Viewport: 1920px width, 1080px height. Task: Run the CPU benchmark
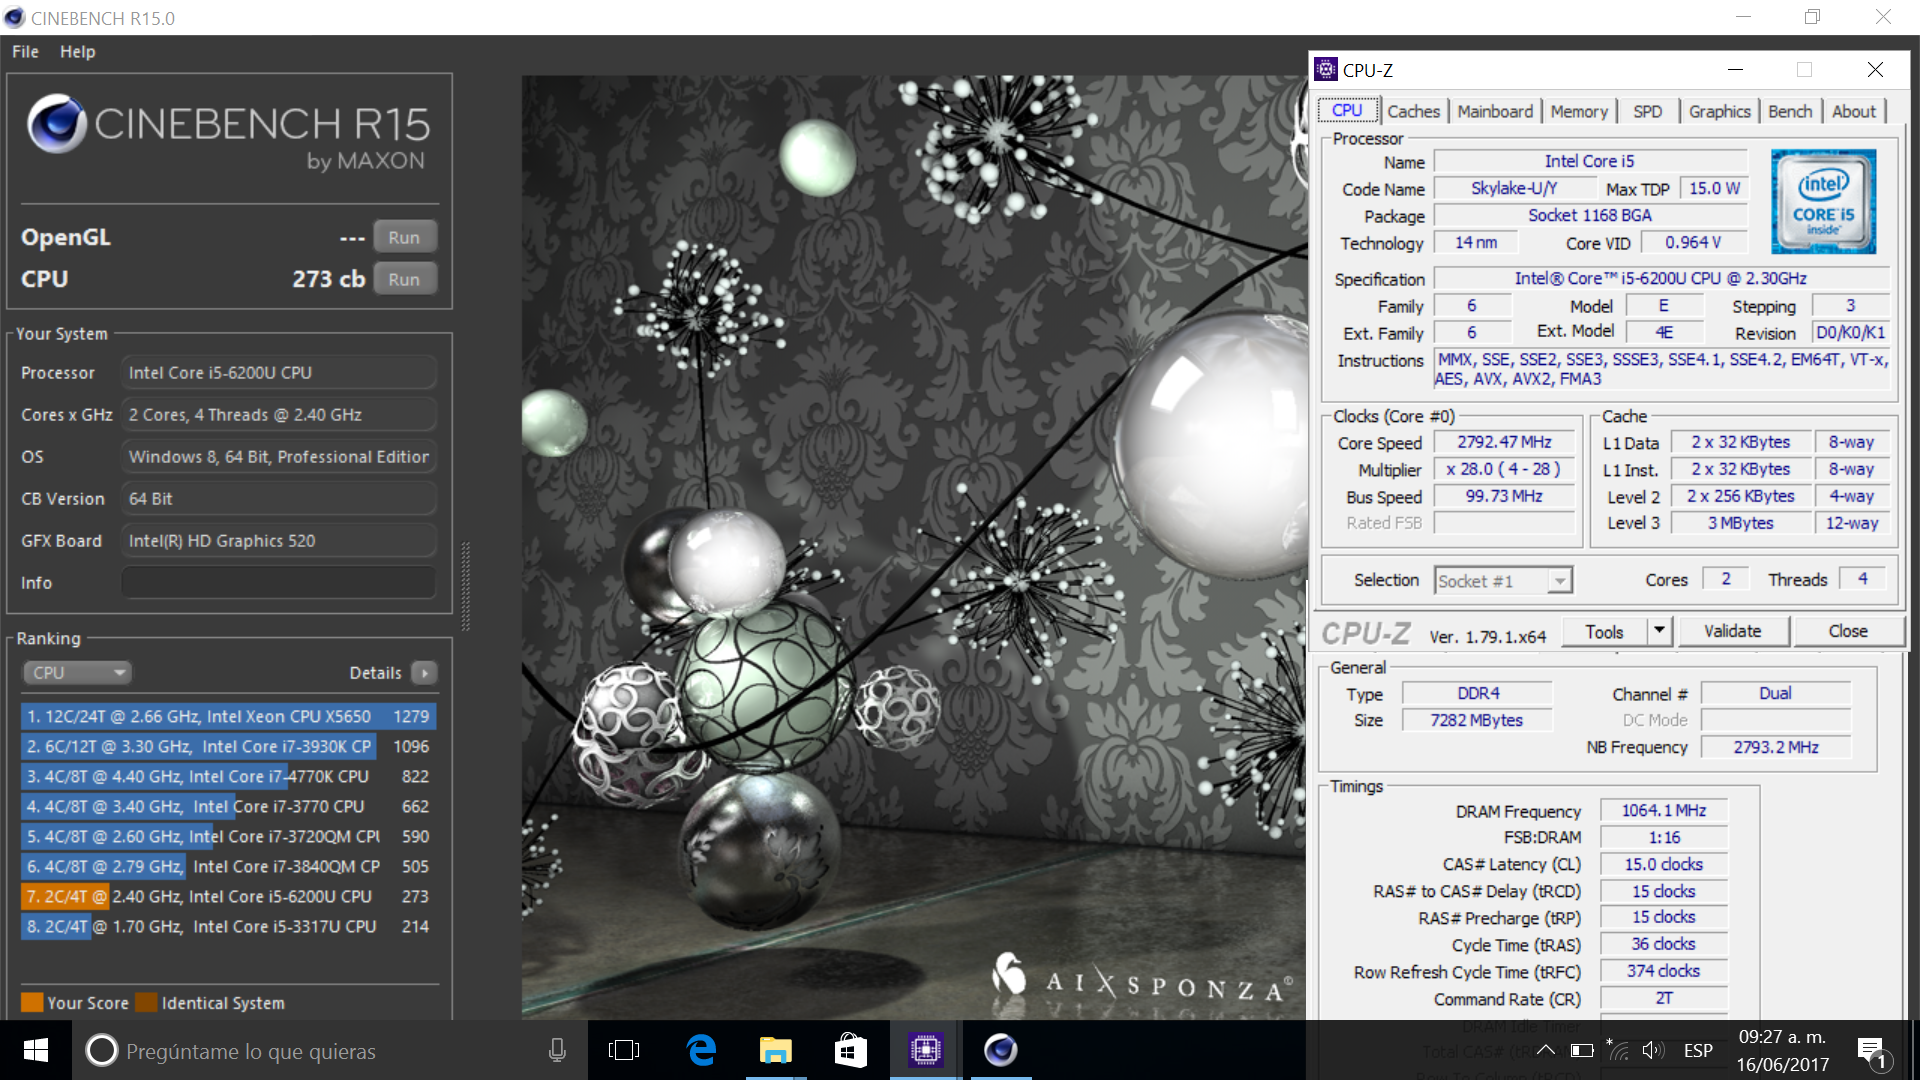(x=404, y=279)
